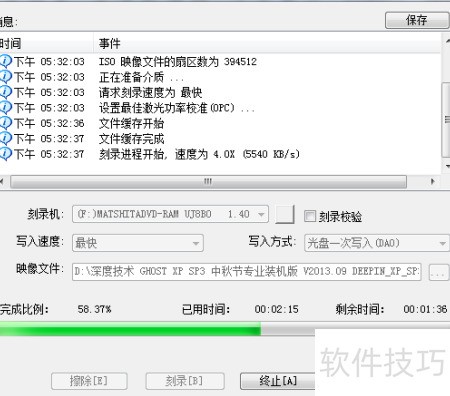This screenshot has width=450, height=396.
Task: Click info icon next to 文件缓存完成 entry
Action: (x=5, y=138)
